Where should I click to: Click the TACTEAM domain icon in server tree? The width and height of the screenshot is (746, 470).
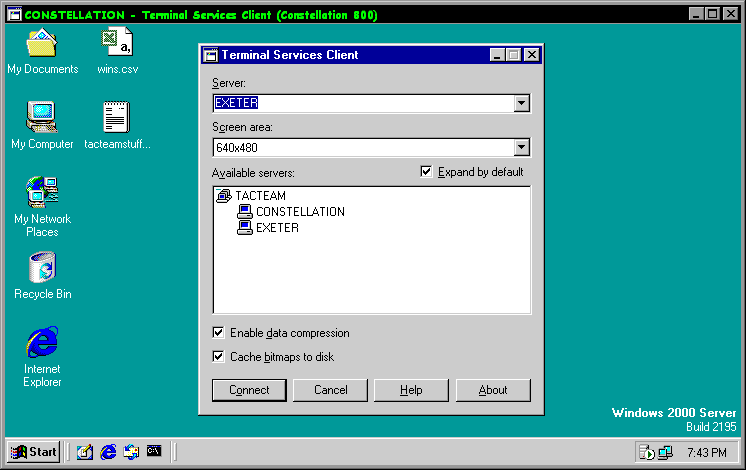tap(224, 196)
